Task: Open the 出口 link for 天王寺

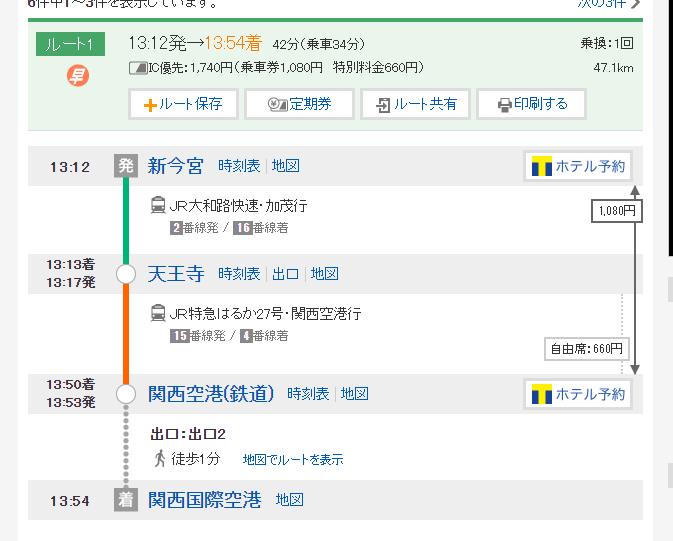Action: (285, 274)
